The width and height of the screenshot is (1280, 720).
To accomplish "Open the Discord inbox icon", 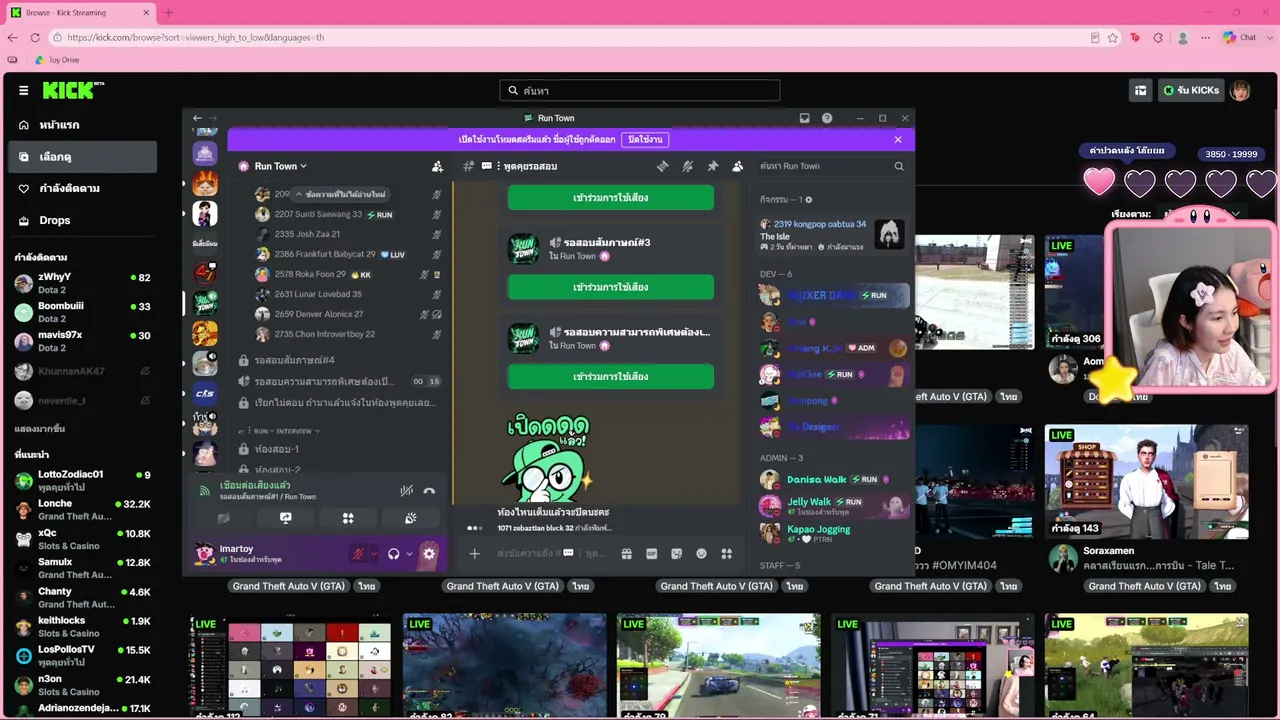I will pyautogui.click(x=804, y=118).
